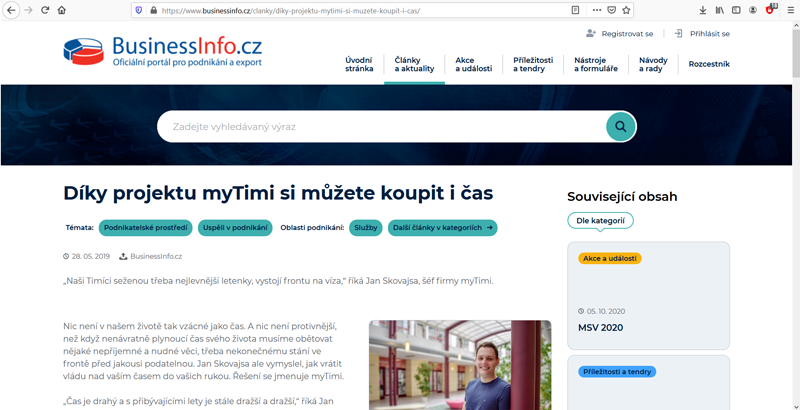Click the BusinessInfo.cz pie chart logo

(x=84, y=51)
